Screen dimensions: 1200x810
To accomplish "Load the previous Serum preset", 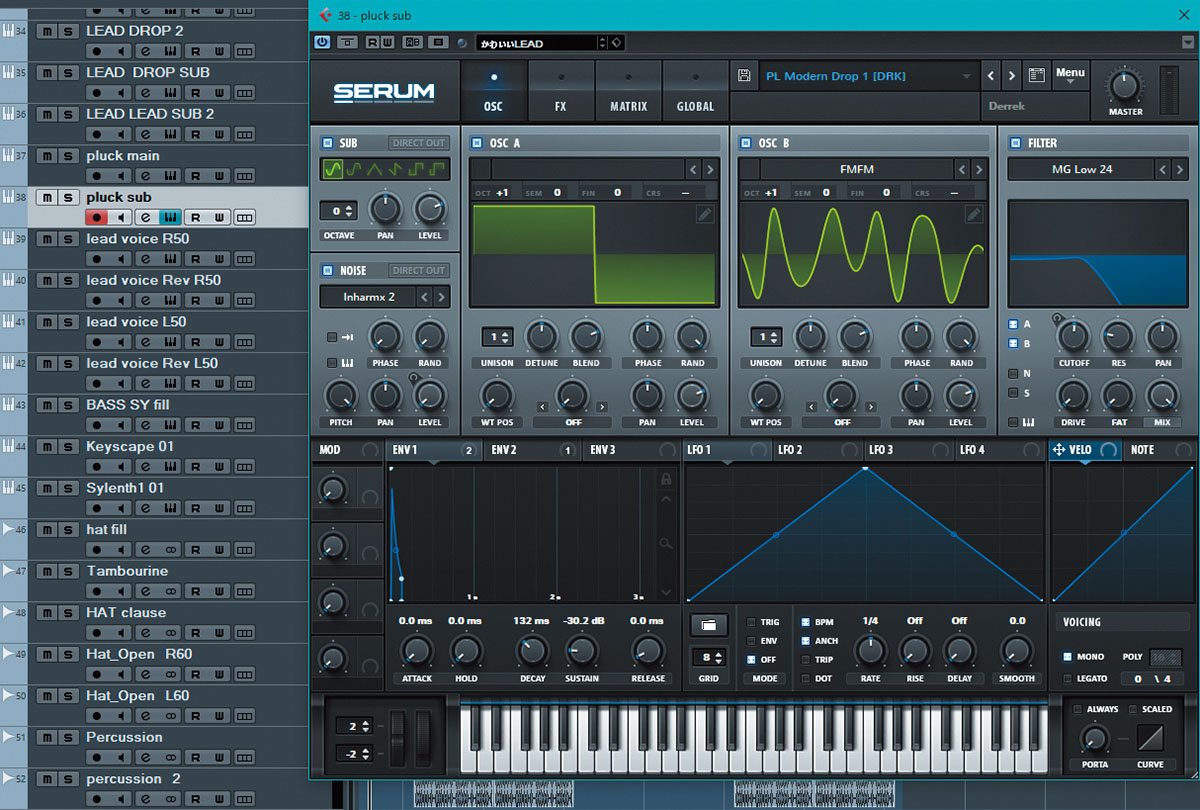I will point(989,76).
